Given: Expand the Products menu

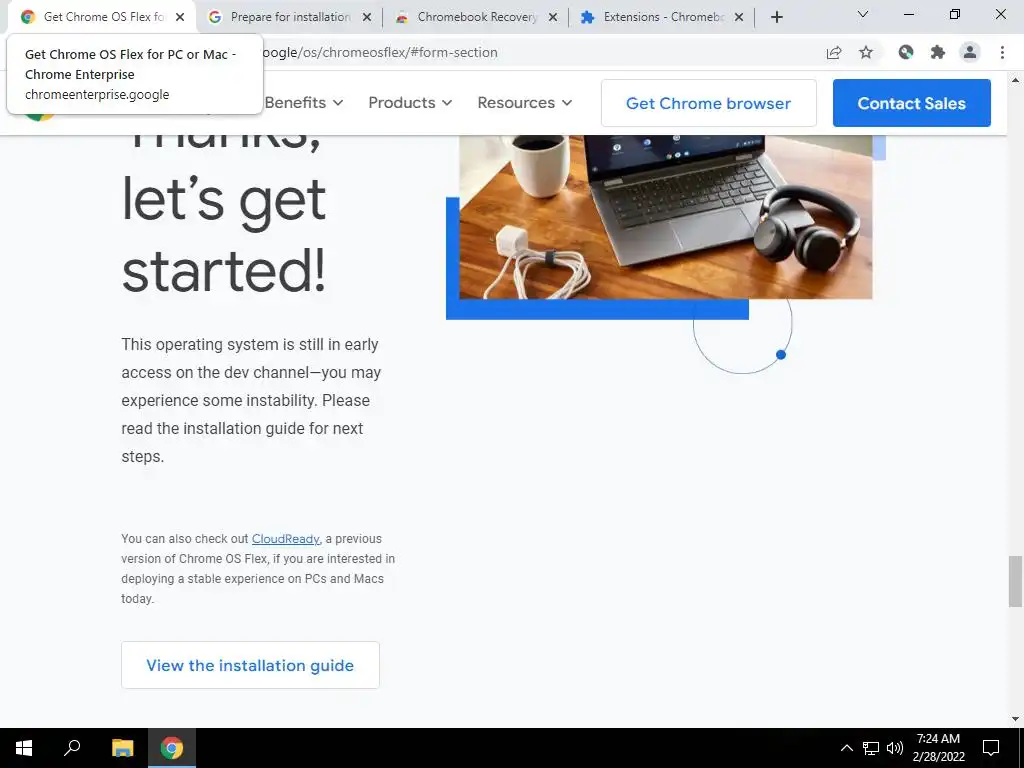Looking at the screenshot, I should click(410, 103).
